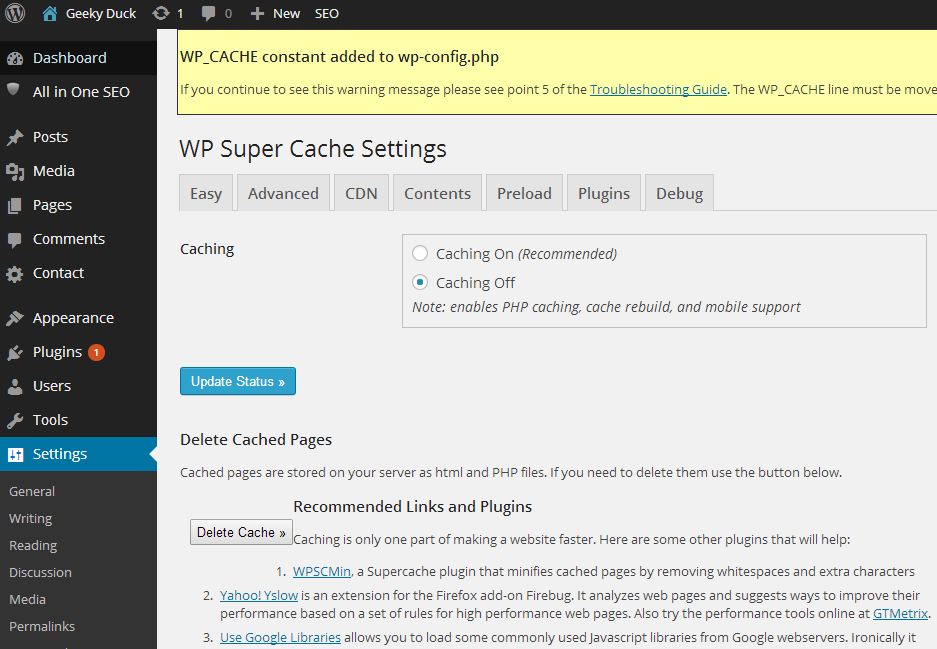Open the Preload tab
This screenshot has height=649, width=937.
point(525,193)
